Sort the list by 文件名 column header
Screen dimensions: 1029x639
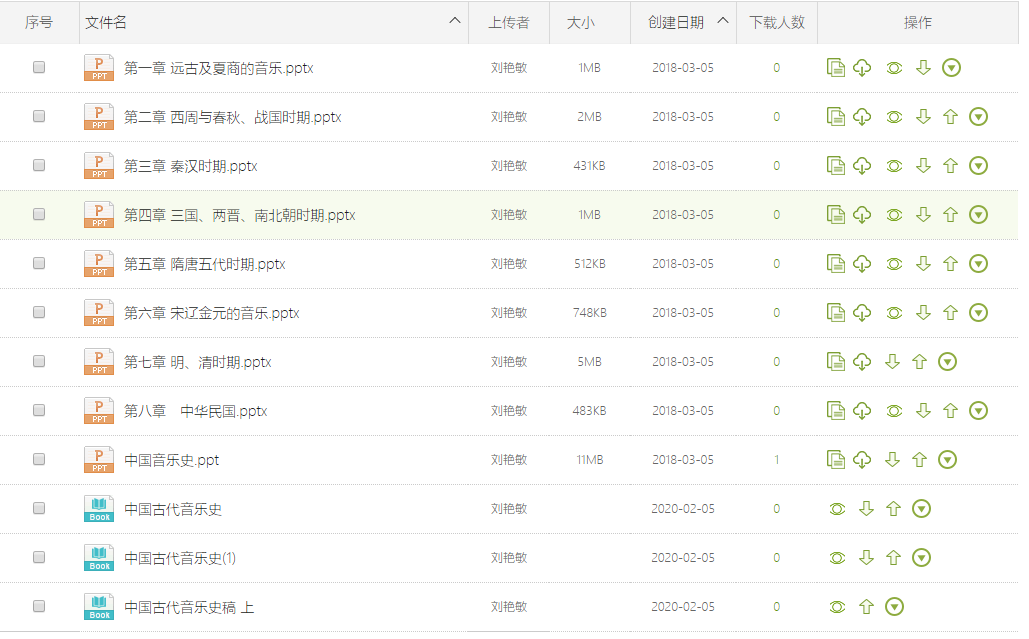click(106, 22)
